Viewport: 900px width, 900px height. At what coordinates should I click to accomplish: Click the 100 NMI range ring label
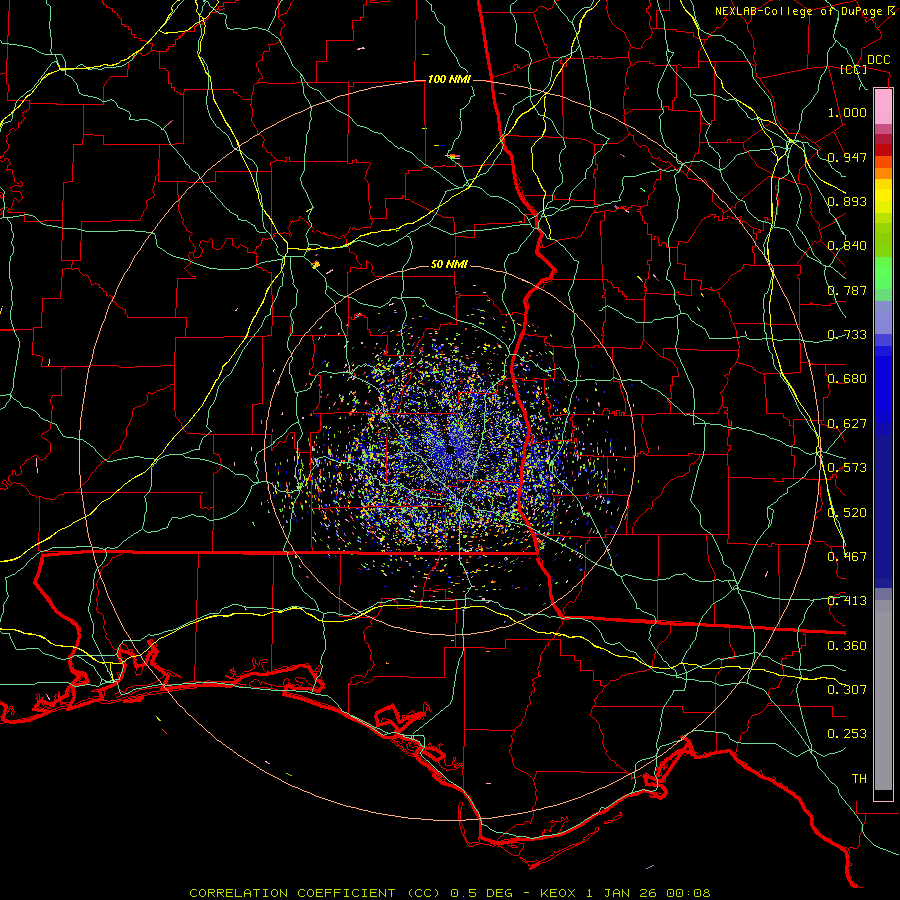pyautogui.click(x=449, y=79)
